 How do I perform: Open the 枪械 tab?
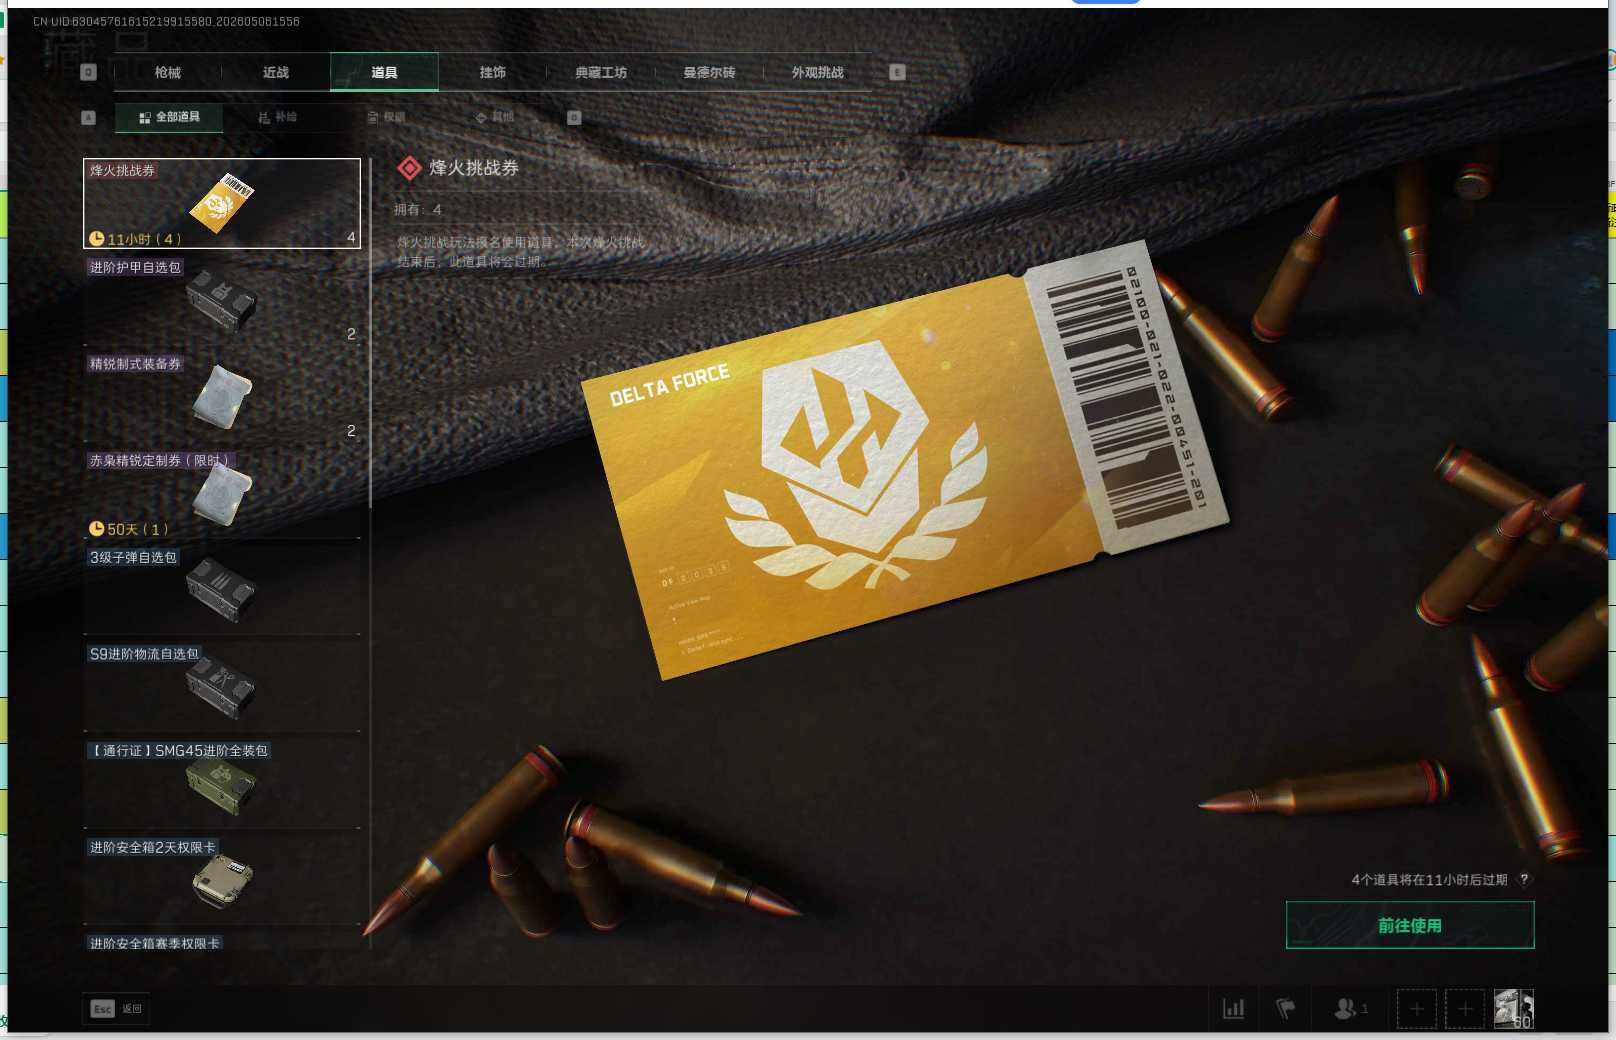coord(168,72)
